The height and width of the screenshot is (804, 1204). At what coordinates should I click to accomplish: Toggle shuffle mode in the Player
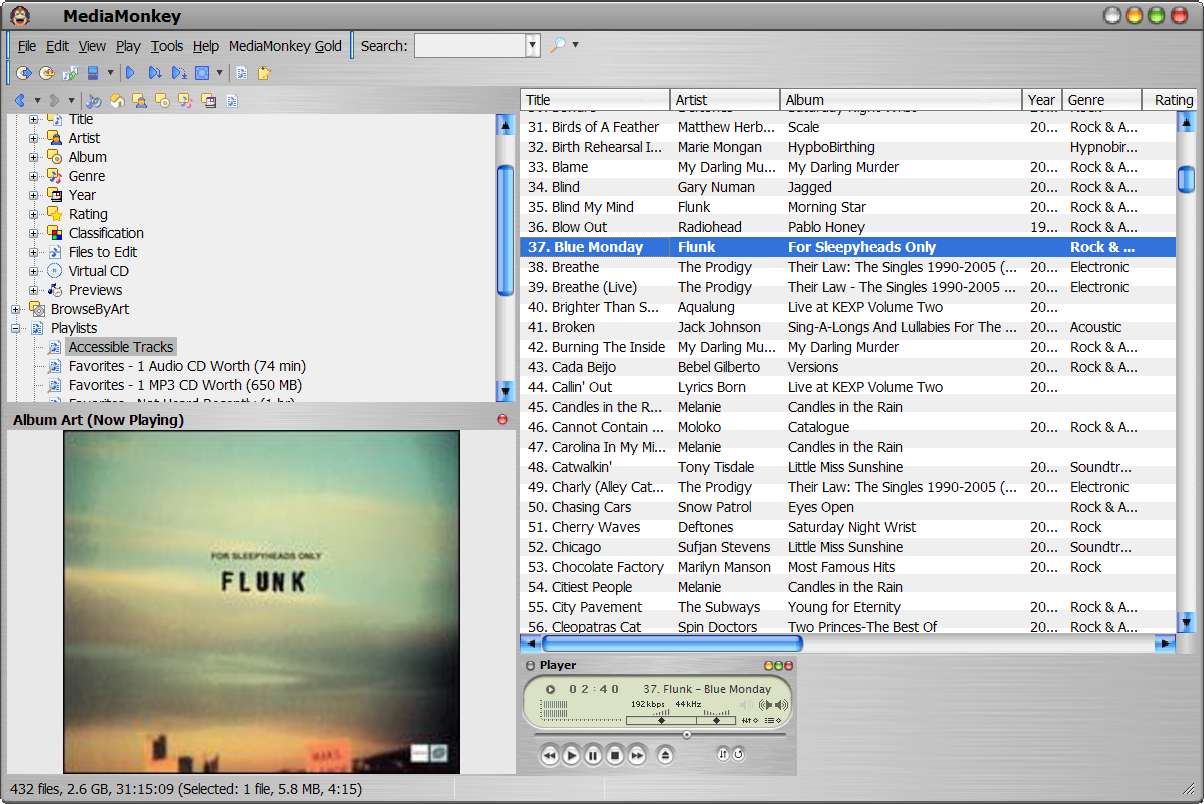tap(723, 754)
